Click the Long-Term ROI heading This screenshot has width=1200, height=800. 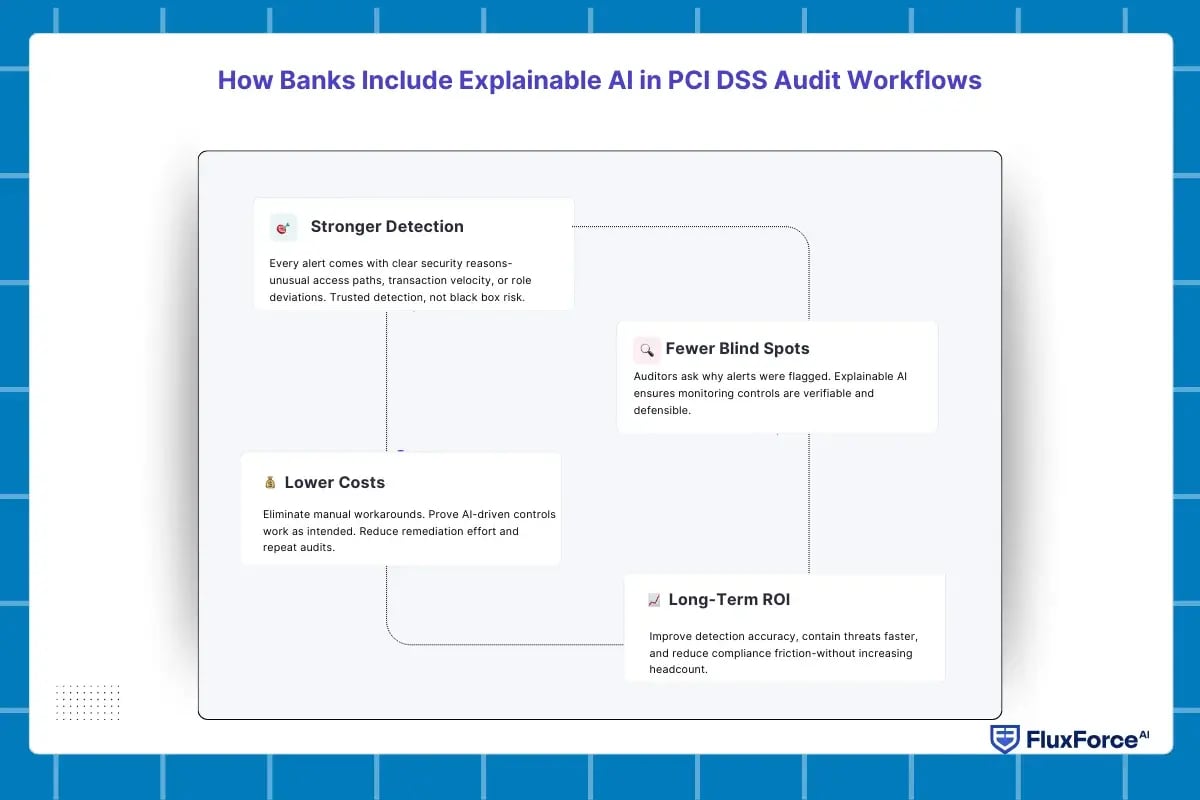click(729, 599)
